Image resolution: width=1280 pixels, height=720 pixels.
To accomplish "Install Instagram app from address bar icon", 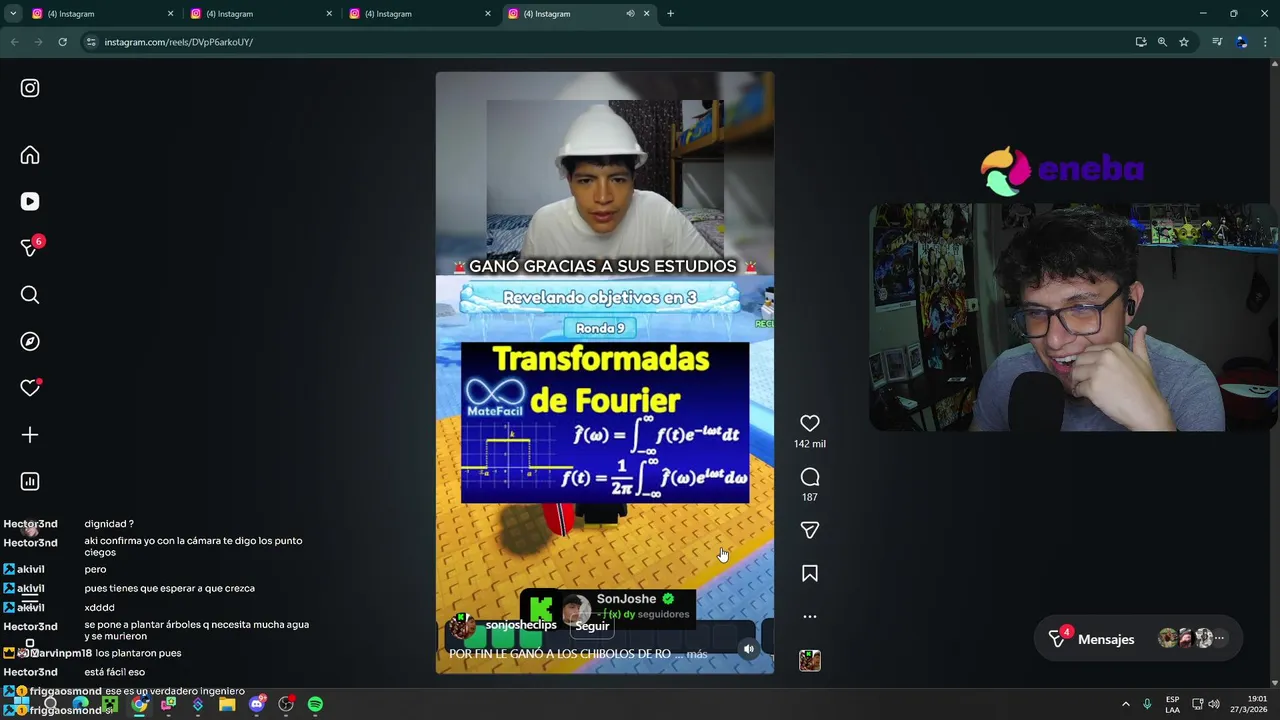I will [1141, 42].
